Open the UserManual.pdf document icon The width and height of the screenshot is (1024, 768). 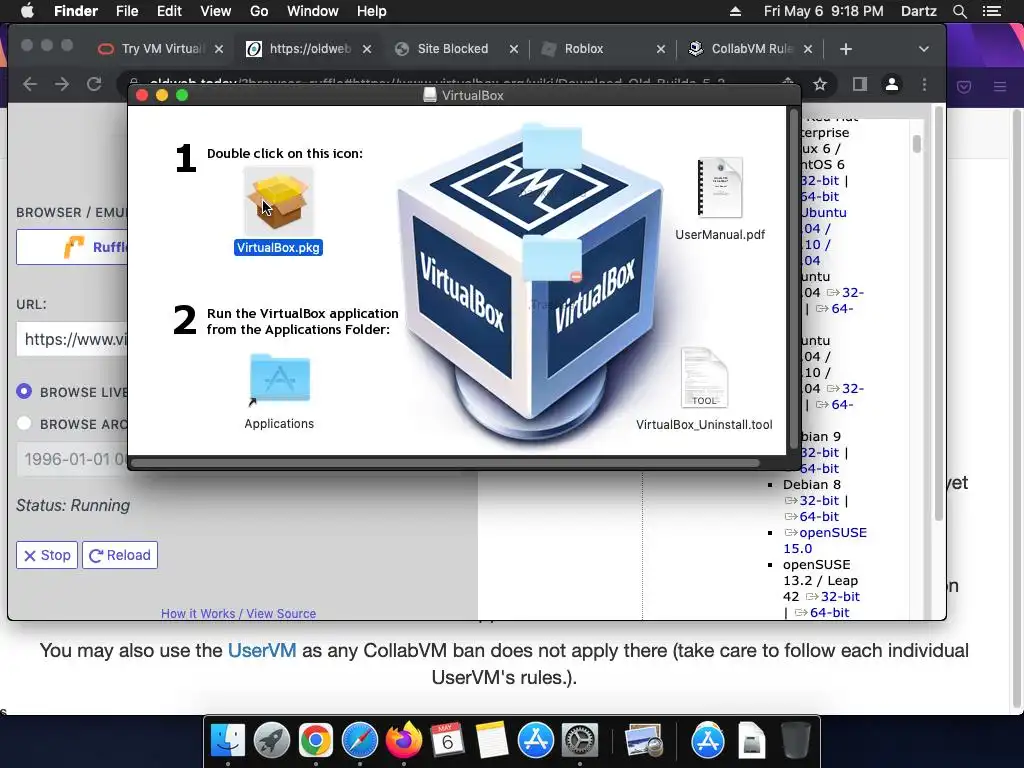coord(720,188)
